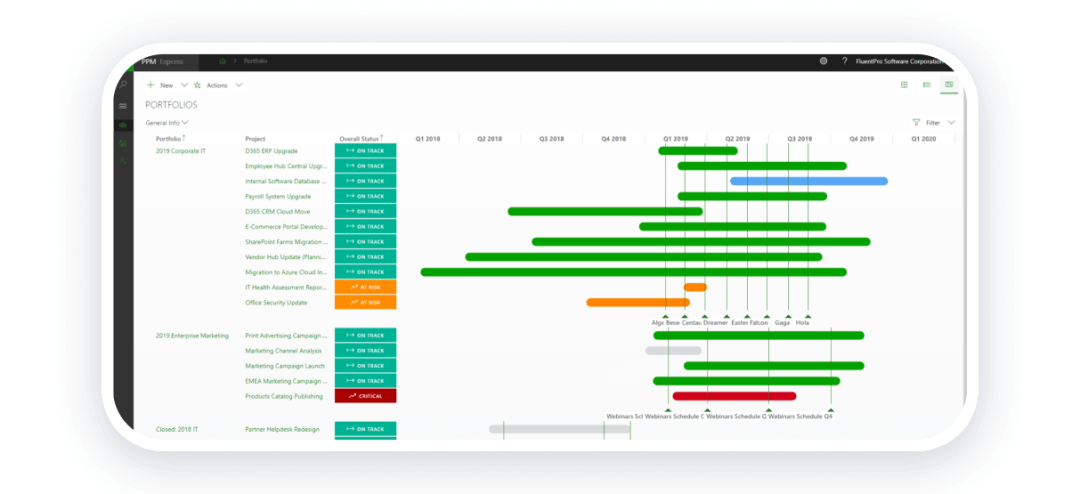Open the Vendor Hub Update project
1080x494 pixels.
[x=286, y=257]
